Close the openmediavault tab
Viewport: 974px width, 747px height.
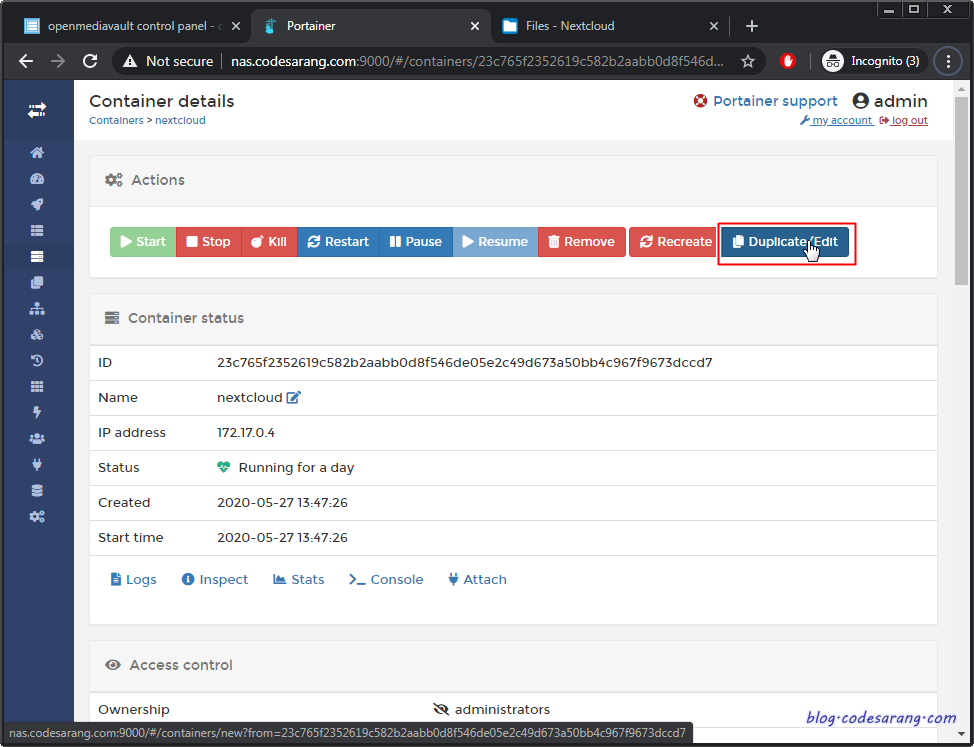pyautogui.click(x=235, y=26)
